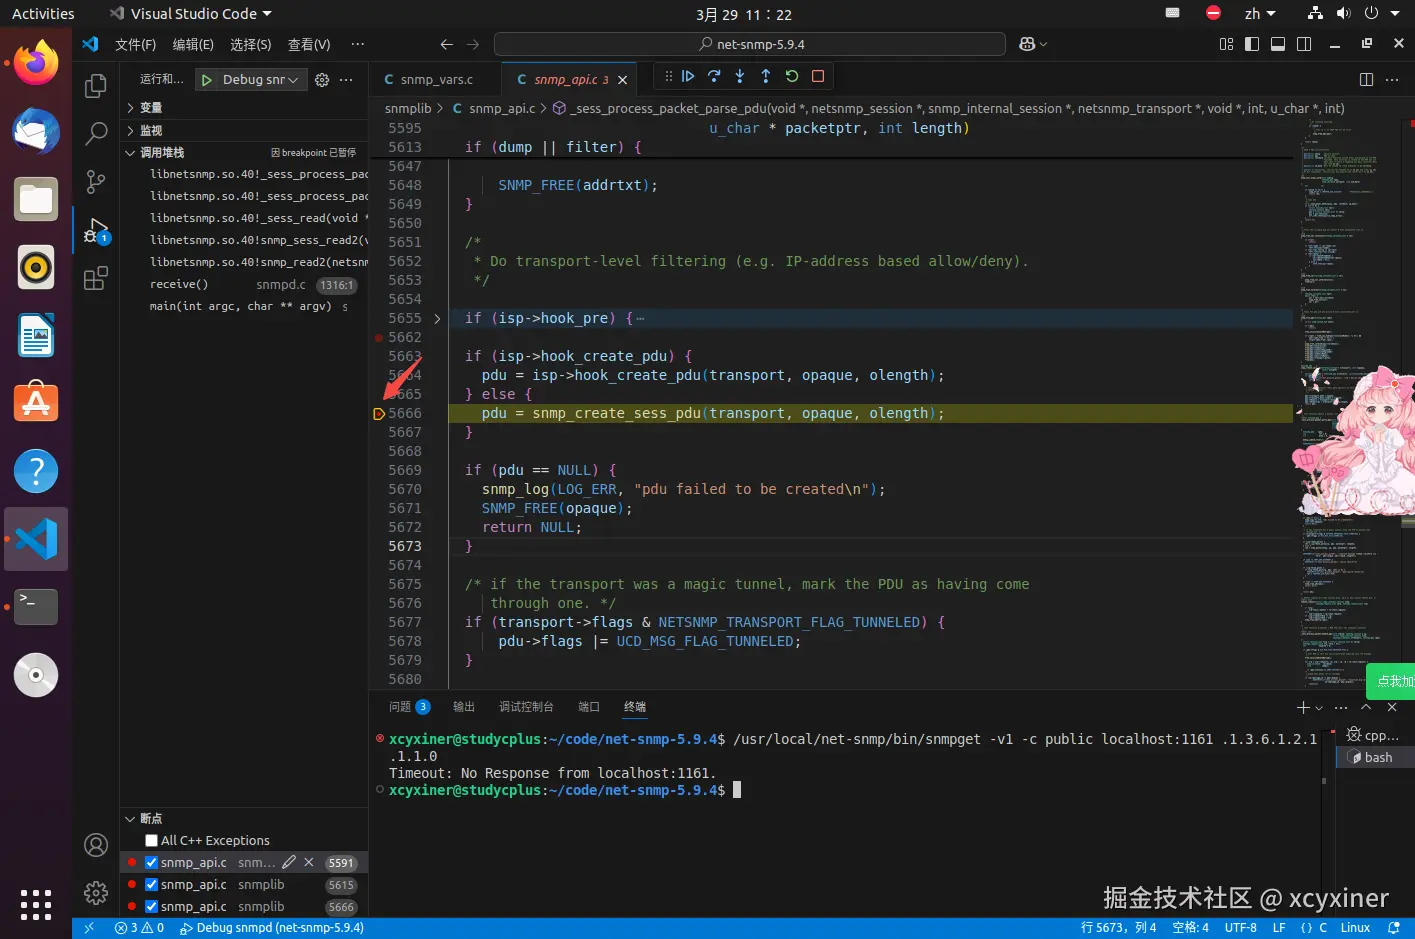Restart the debug session
This screenshot has width=1415, height=939.
pyautogui.click(x=792, y=76)
